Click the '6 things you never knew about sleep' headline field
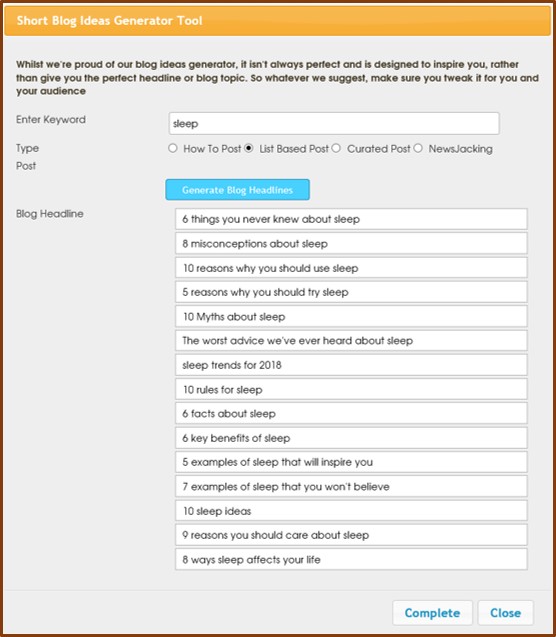Image resolution: width=556 pixels, height=637 pixels. (351, 219)
